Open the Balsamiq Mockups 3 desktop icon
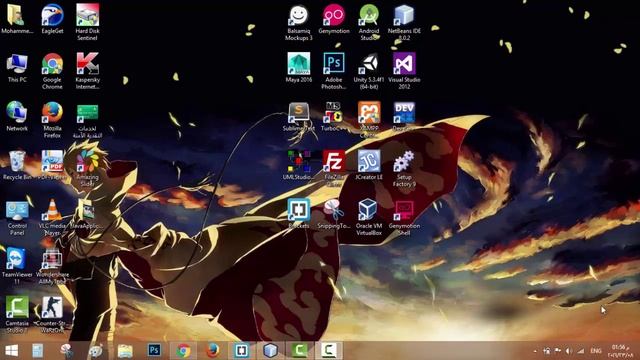 [299, 22]
